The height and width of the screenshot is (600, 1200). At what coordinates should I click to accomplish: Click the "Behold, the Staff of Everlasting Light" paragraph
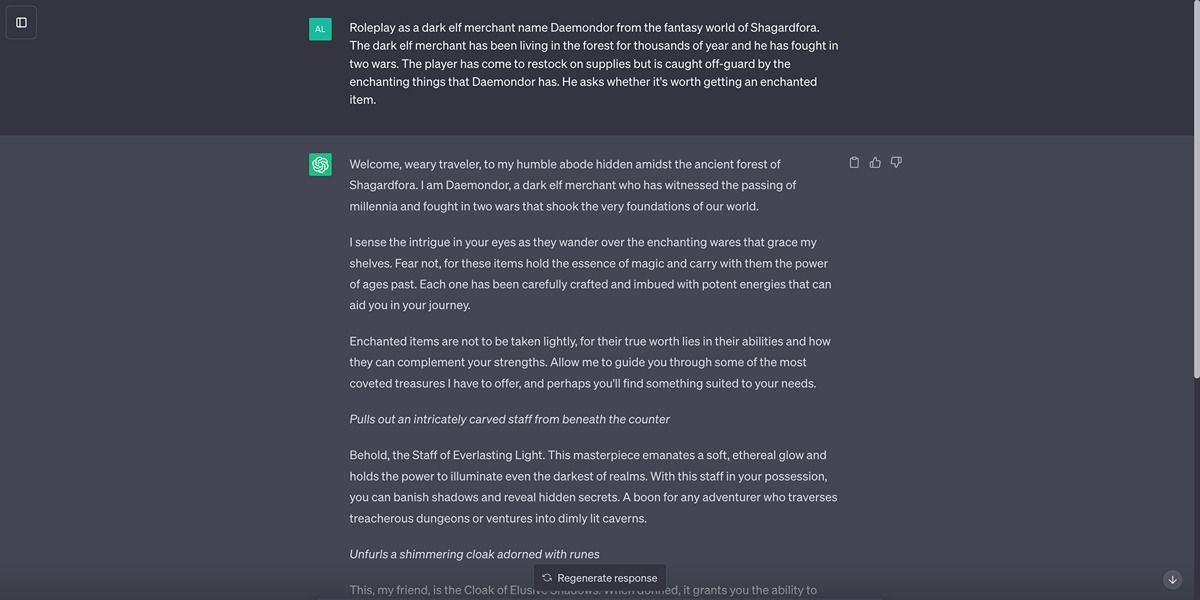[593, 486]
